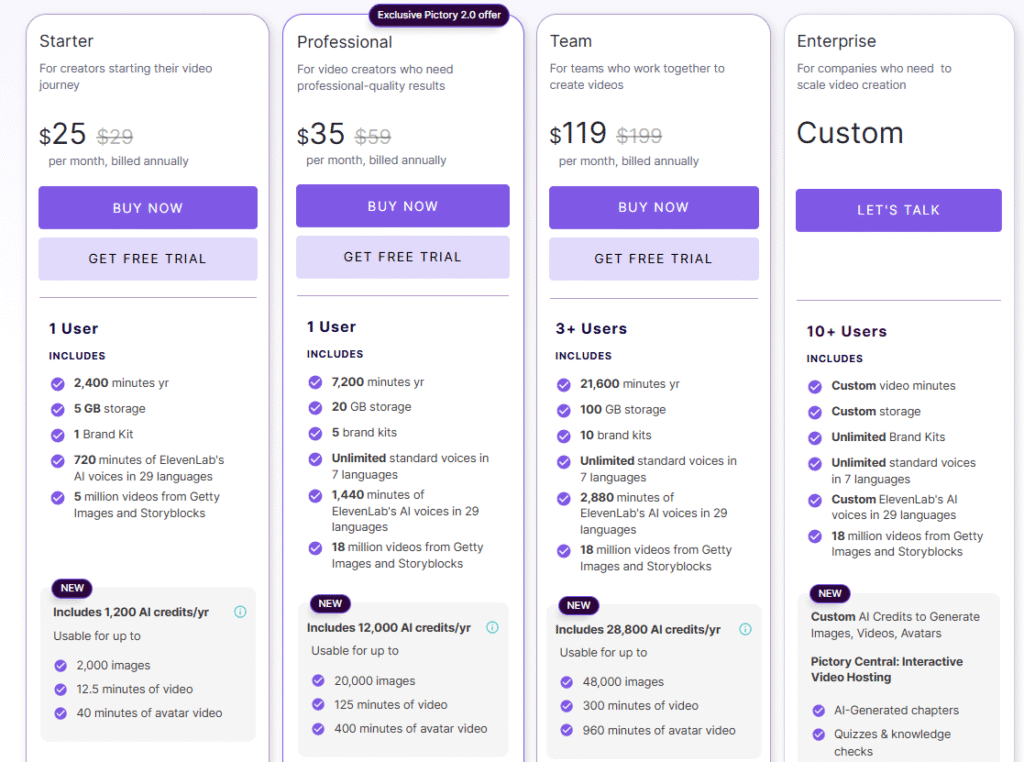Click checkmark next to 10 brand kits
The image size is (1024, 762).
[564, 436]
